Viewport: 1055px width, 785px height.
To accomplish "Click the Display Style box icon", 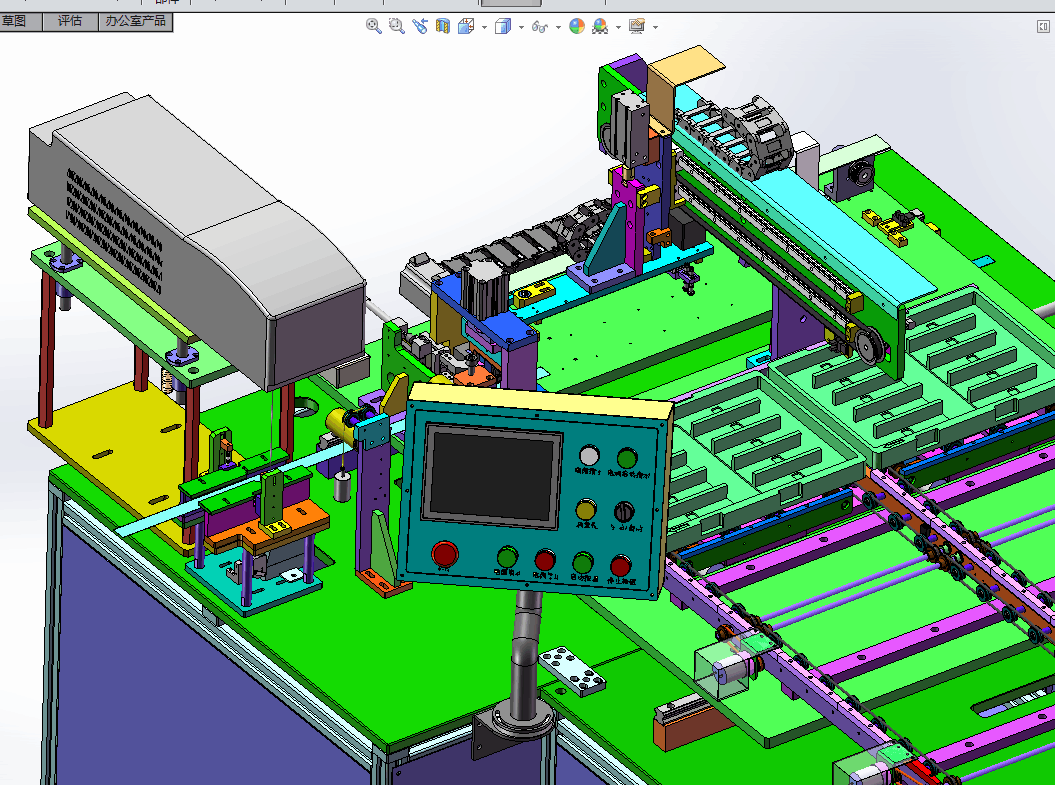I will [x=503, y=26].
